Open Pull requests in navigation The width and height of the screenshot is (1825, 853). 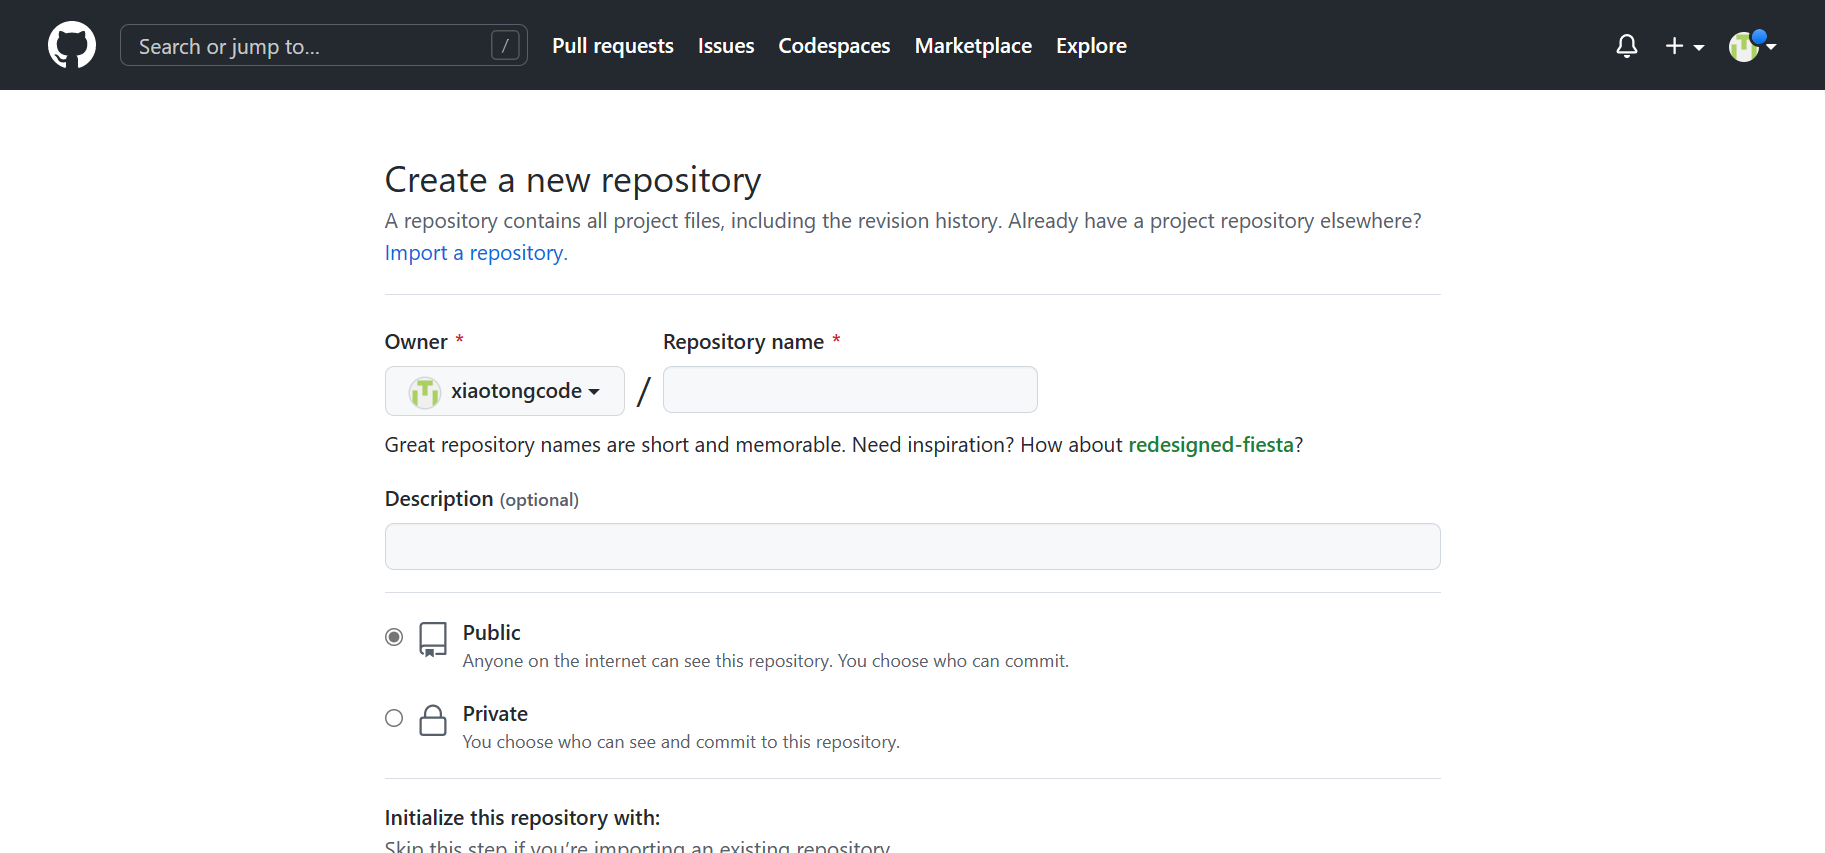point(613,46)
